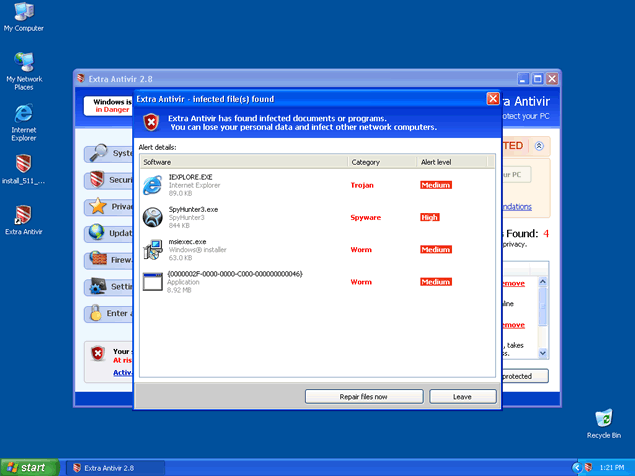Click the High alert level badge

430,217
